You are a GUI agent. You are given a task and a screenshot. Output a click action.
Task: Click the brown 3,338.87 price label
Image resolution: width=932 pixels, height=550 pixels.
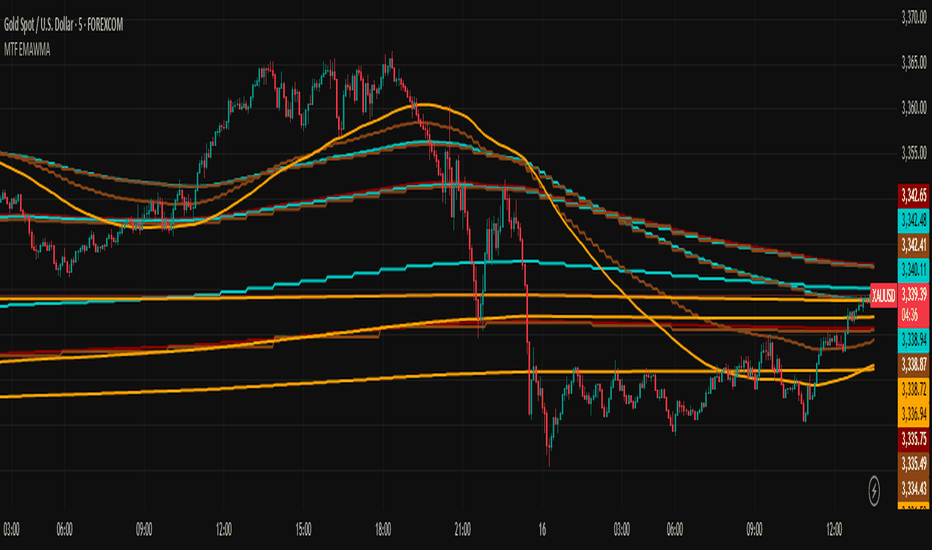(x=913, y=364)
